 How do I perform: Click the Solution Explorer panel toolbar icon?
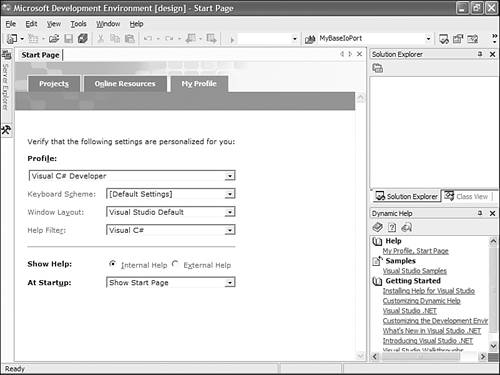coord(377,68)
